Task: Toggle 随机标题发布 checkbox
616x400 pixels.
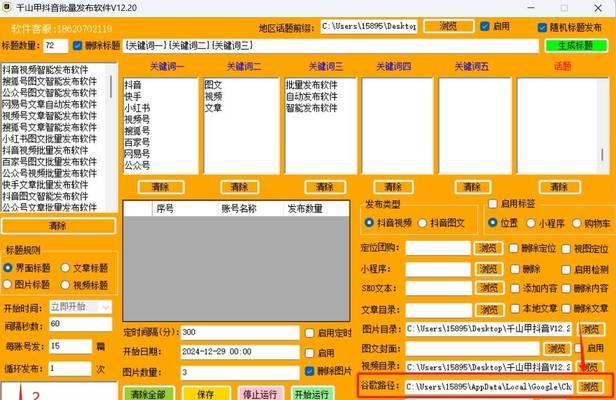Action: [542, 27]
